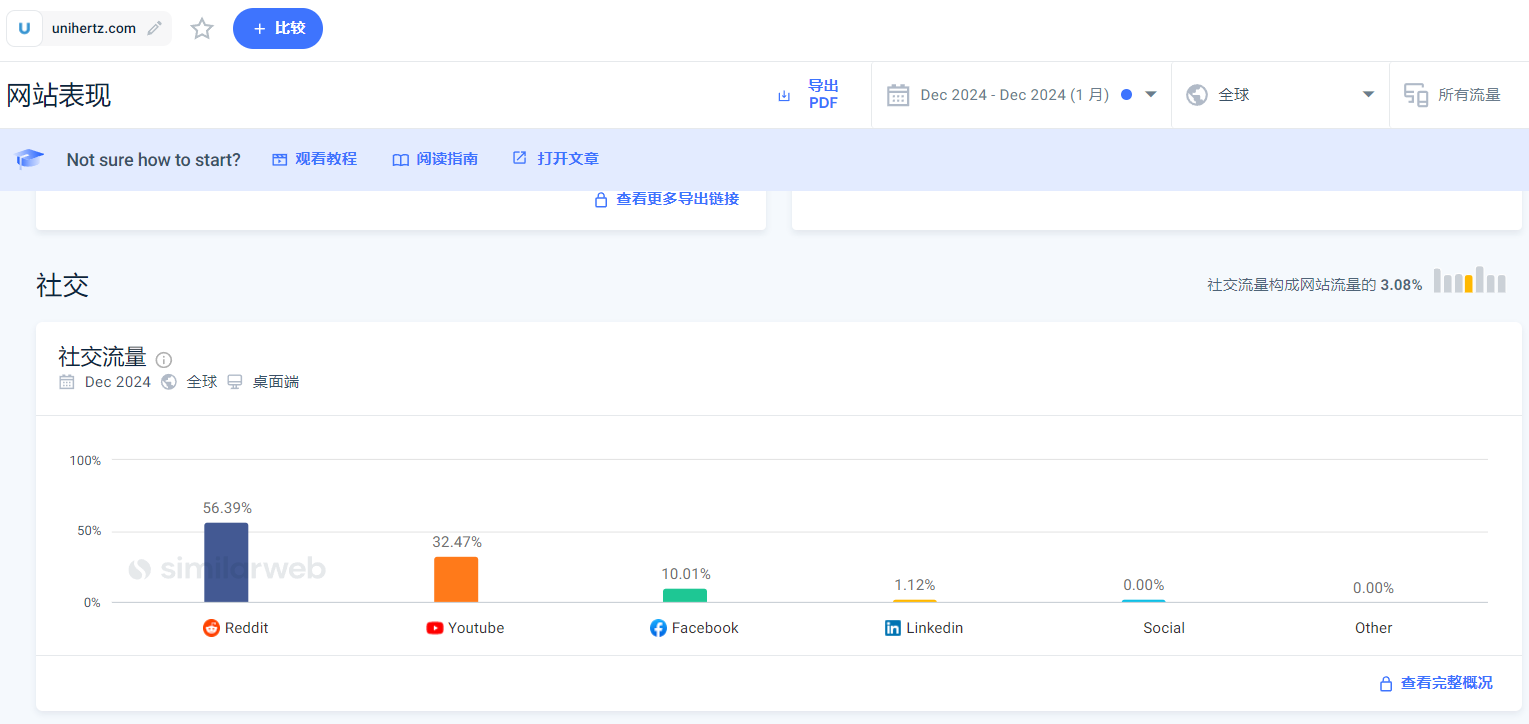Click the locked 查看更多导出链接 link
The image size is (1529, 724).
point(667,199)
